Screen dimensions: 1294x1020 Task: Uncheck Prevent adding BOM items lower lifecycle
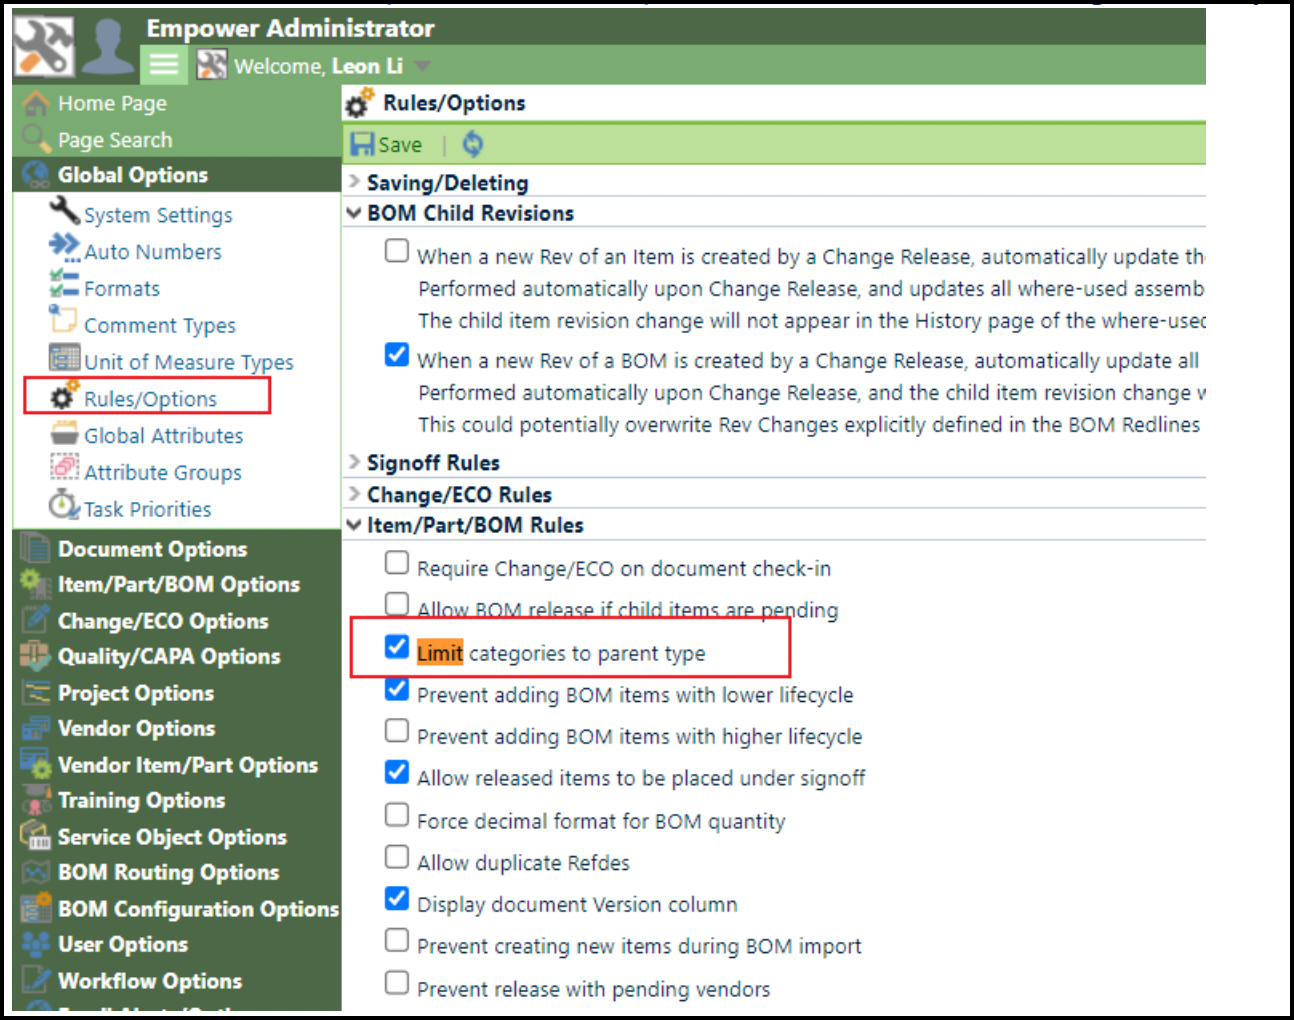tap(397, 689)
